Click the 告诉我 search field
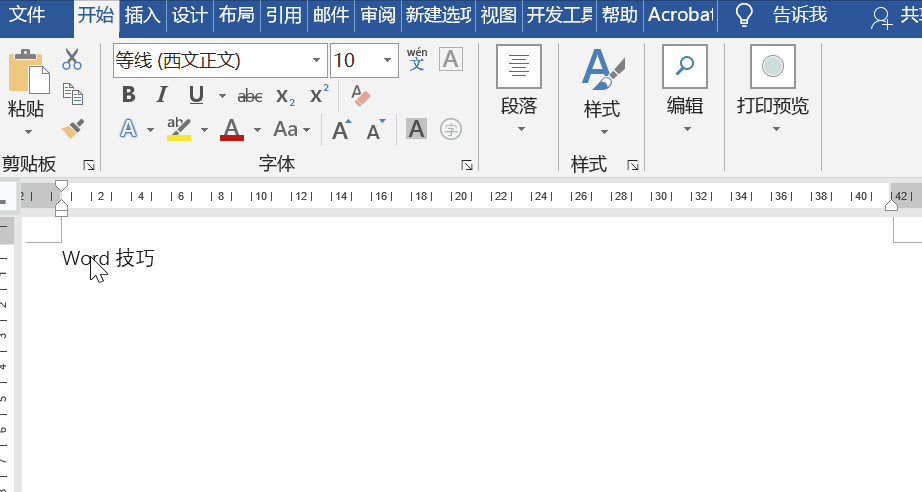922x492 pixels. pyautogui.click(x=800, y=15)
